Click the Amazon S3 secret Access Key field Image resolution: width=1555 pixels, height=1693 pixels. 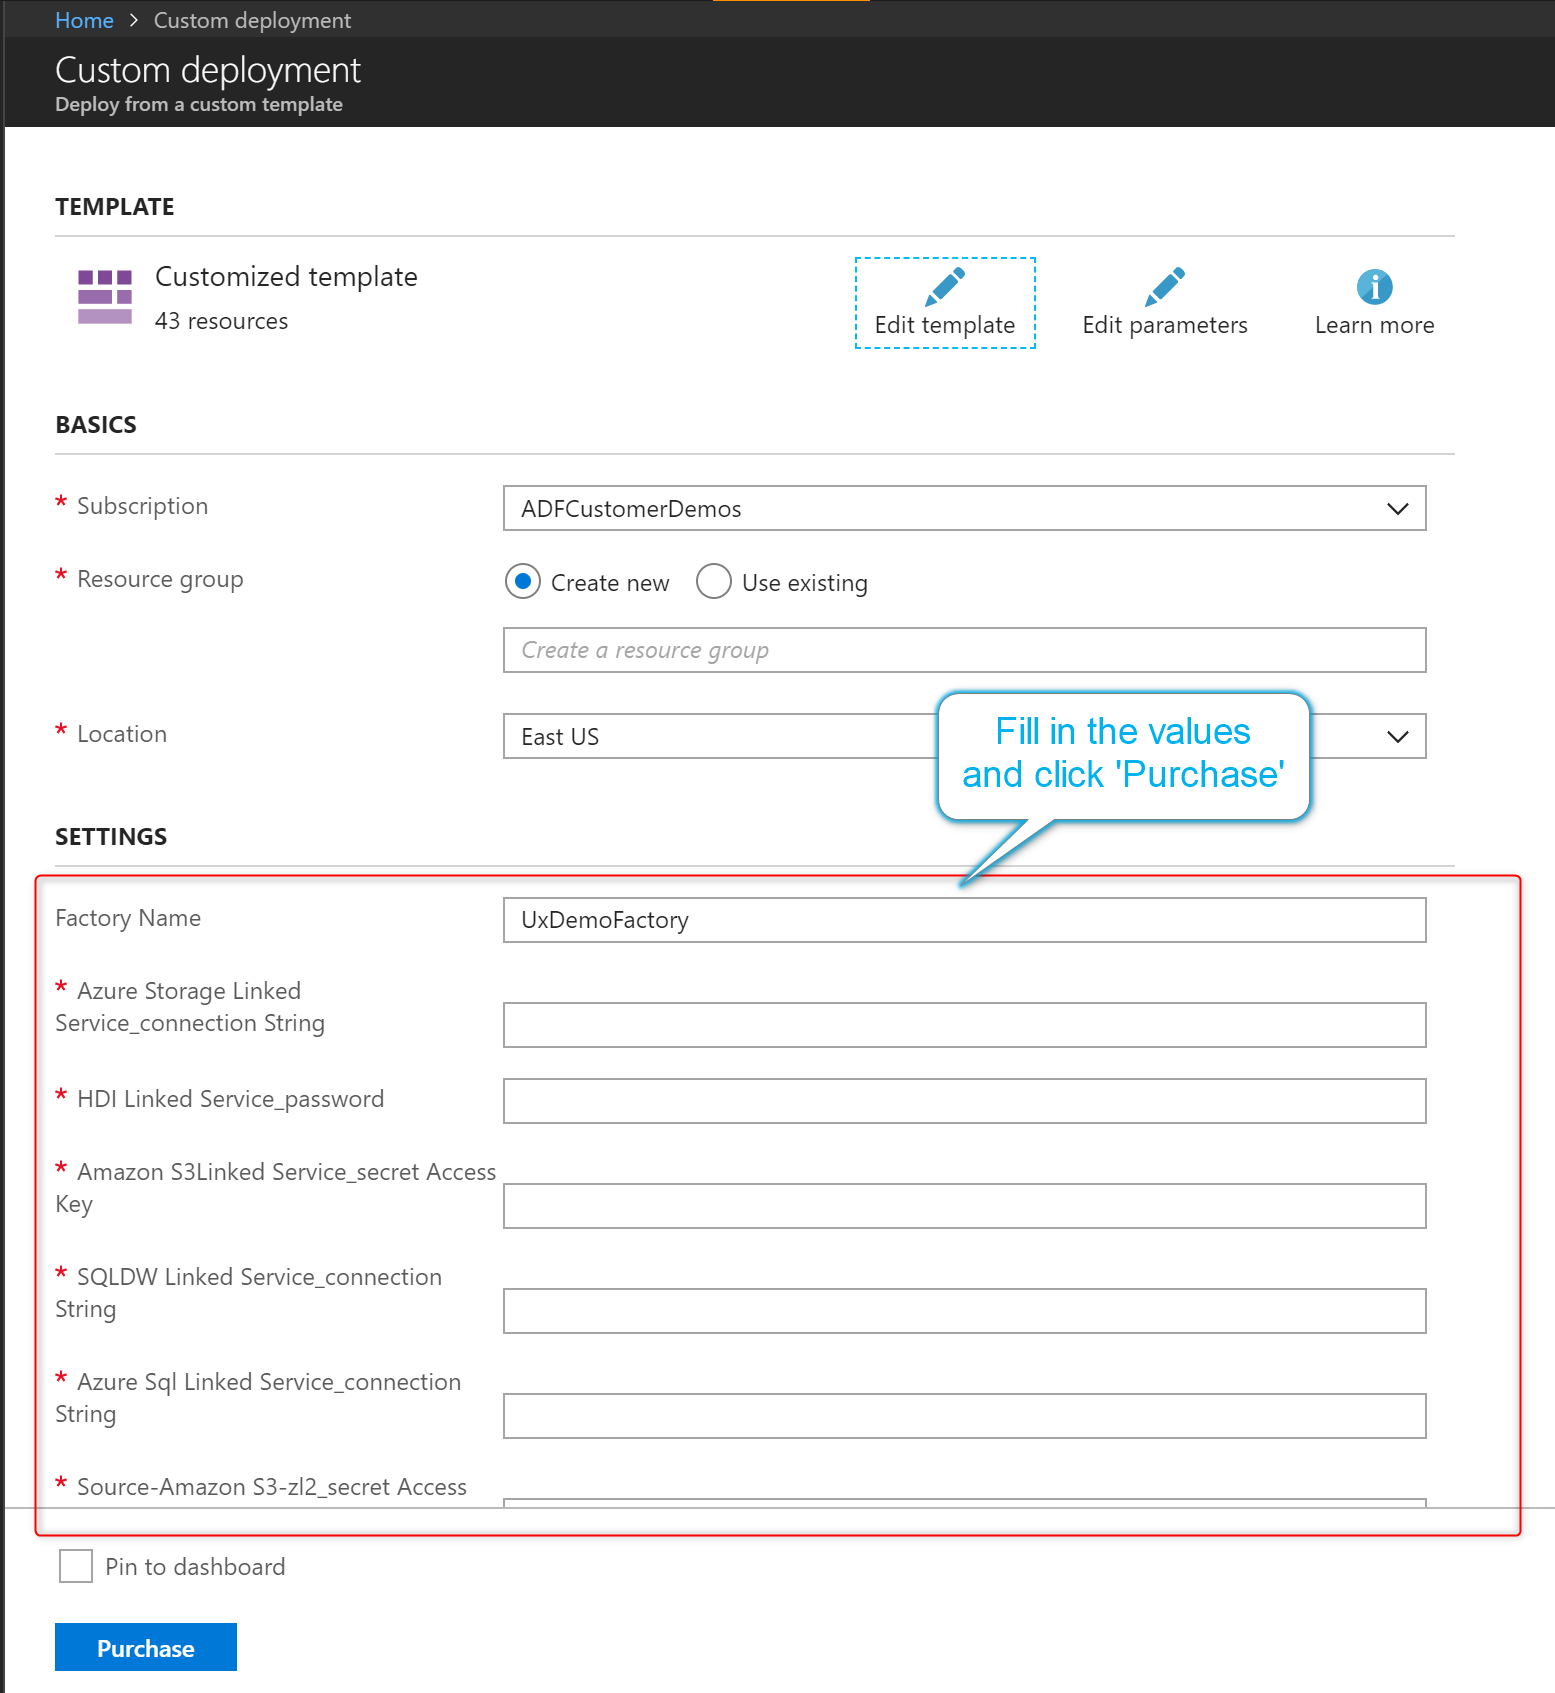965,1206
